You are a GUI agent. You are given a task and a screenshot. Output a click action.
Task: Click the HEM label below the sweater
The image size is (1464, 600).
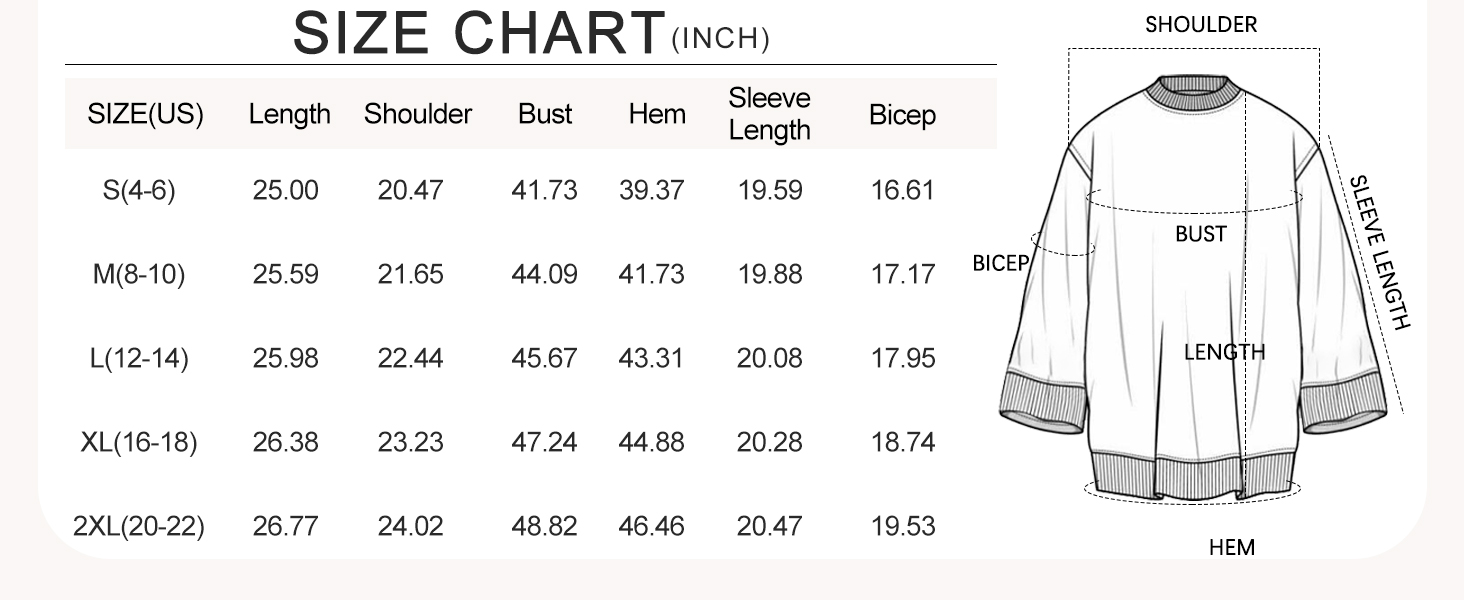click(x=1231, y=548)
